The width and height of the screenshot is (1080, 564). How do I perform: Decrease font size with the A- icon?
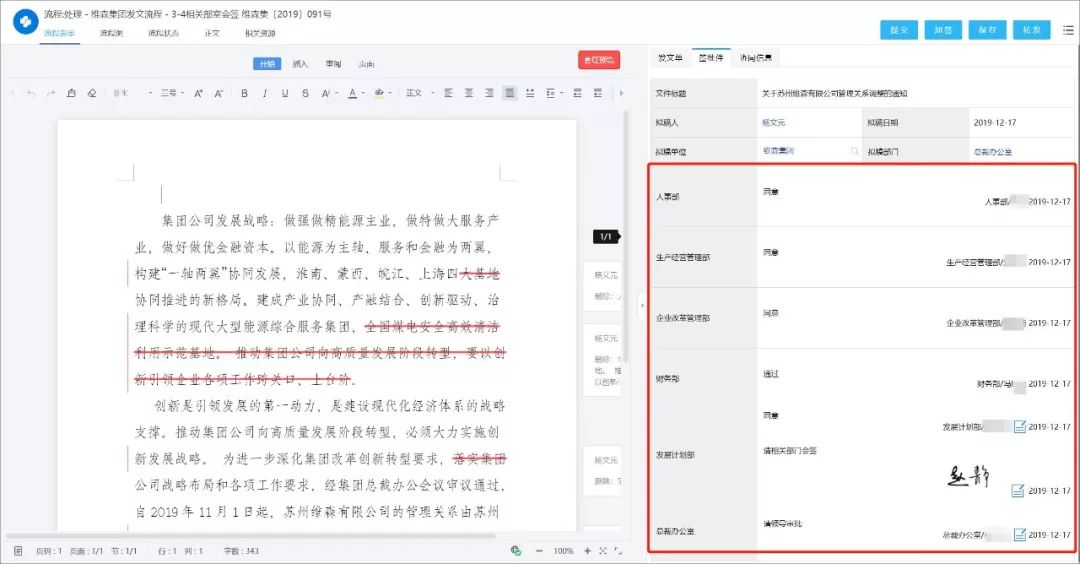pyautogui.click(x=218, y=93)
